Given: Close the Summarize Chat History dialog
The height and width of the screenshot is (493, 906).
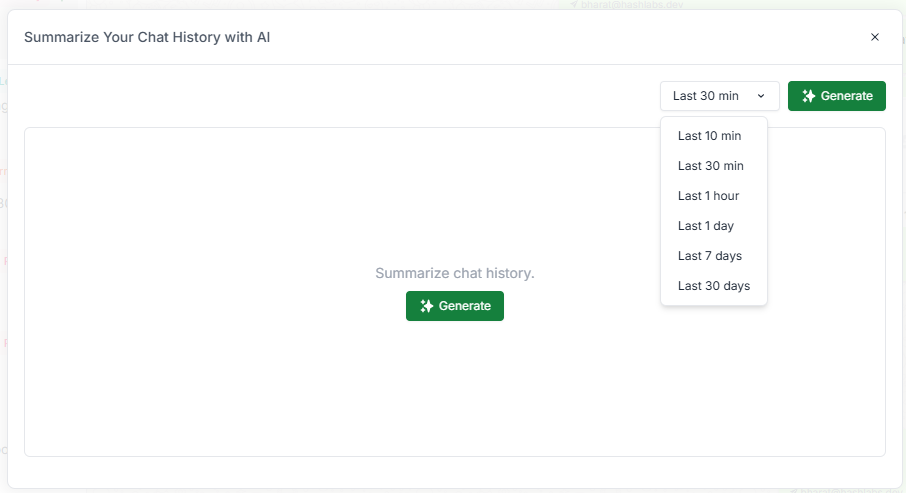Looking at the screenshot, I should point(874,37).
